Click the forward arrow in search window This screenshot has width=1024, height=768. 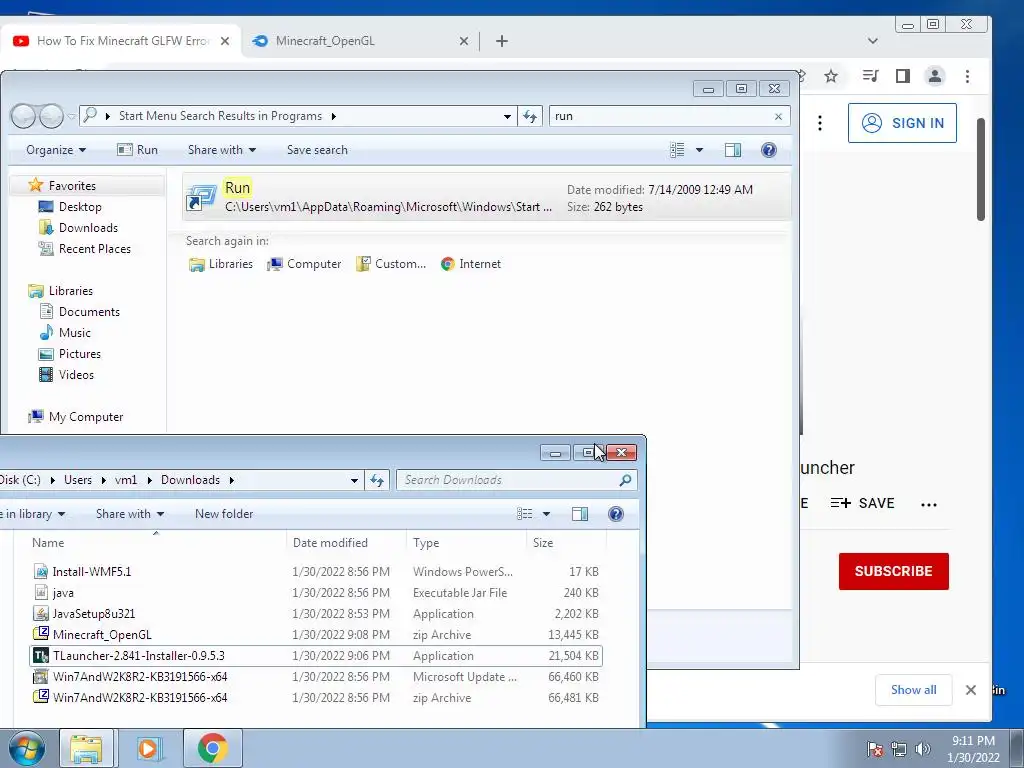pos(51,116)
